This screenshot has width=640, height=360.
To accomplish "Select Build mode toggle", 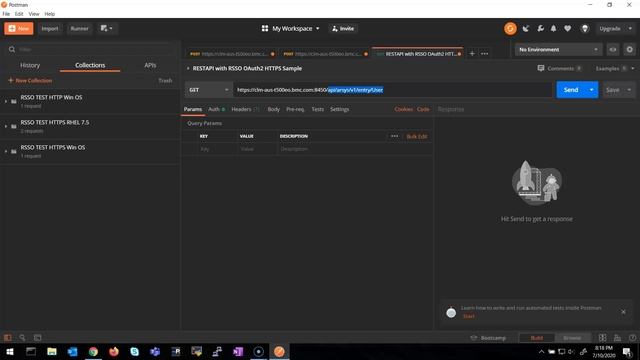I will click(x=537, y=338).
